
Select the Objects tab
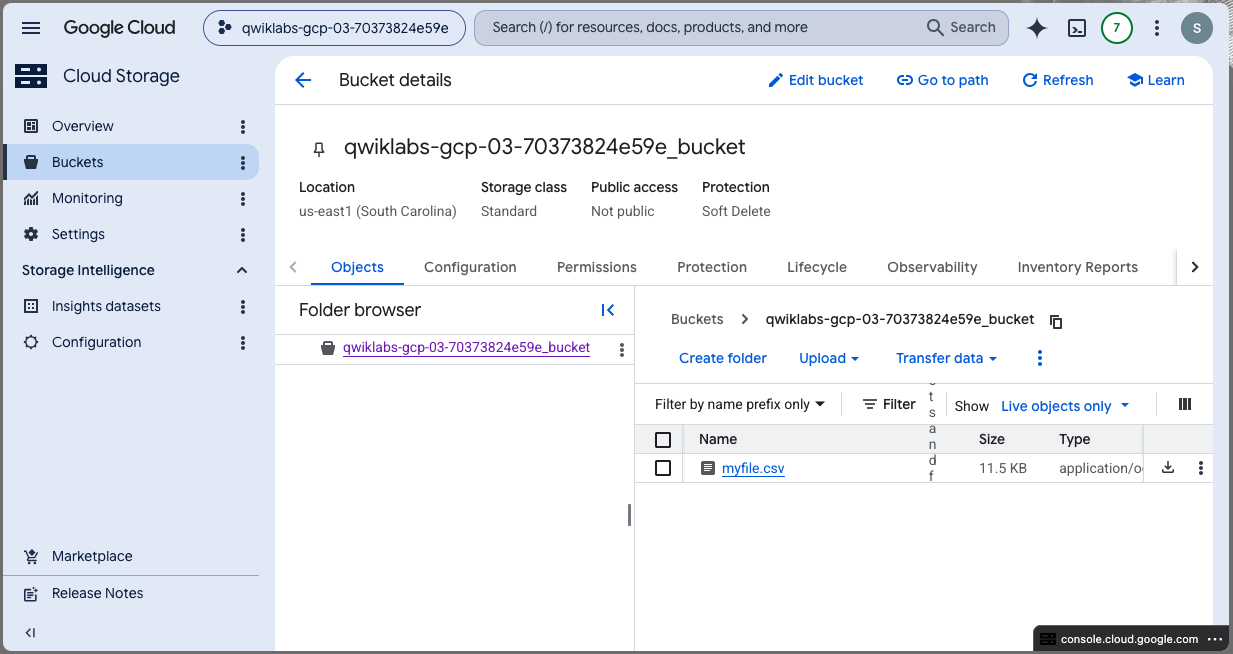pos(357,267)
